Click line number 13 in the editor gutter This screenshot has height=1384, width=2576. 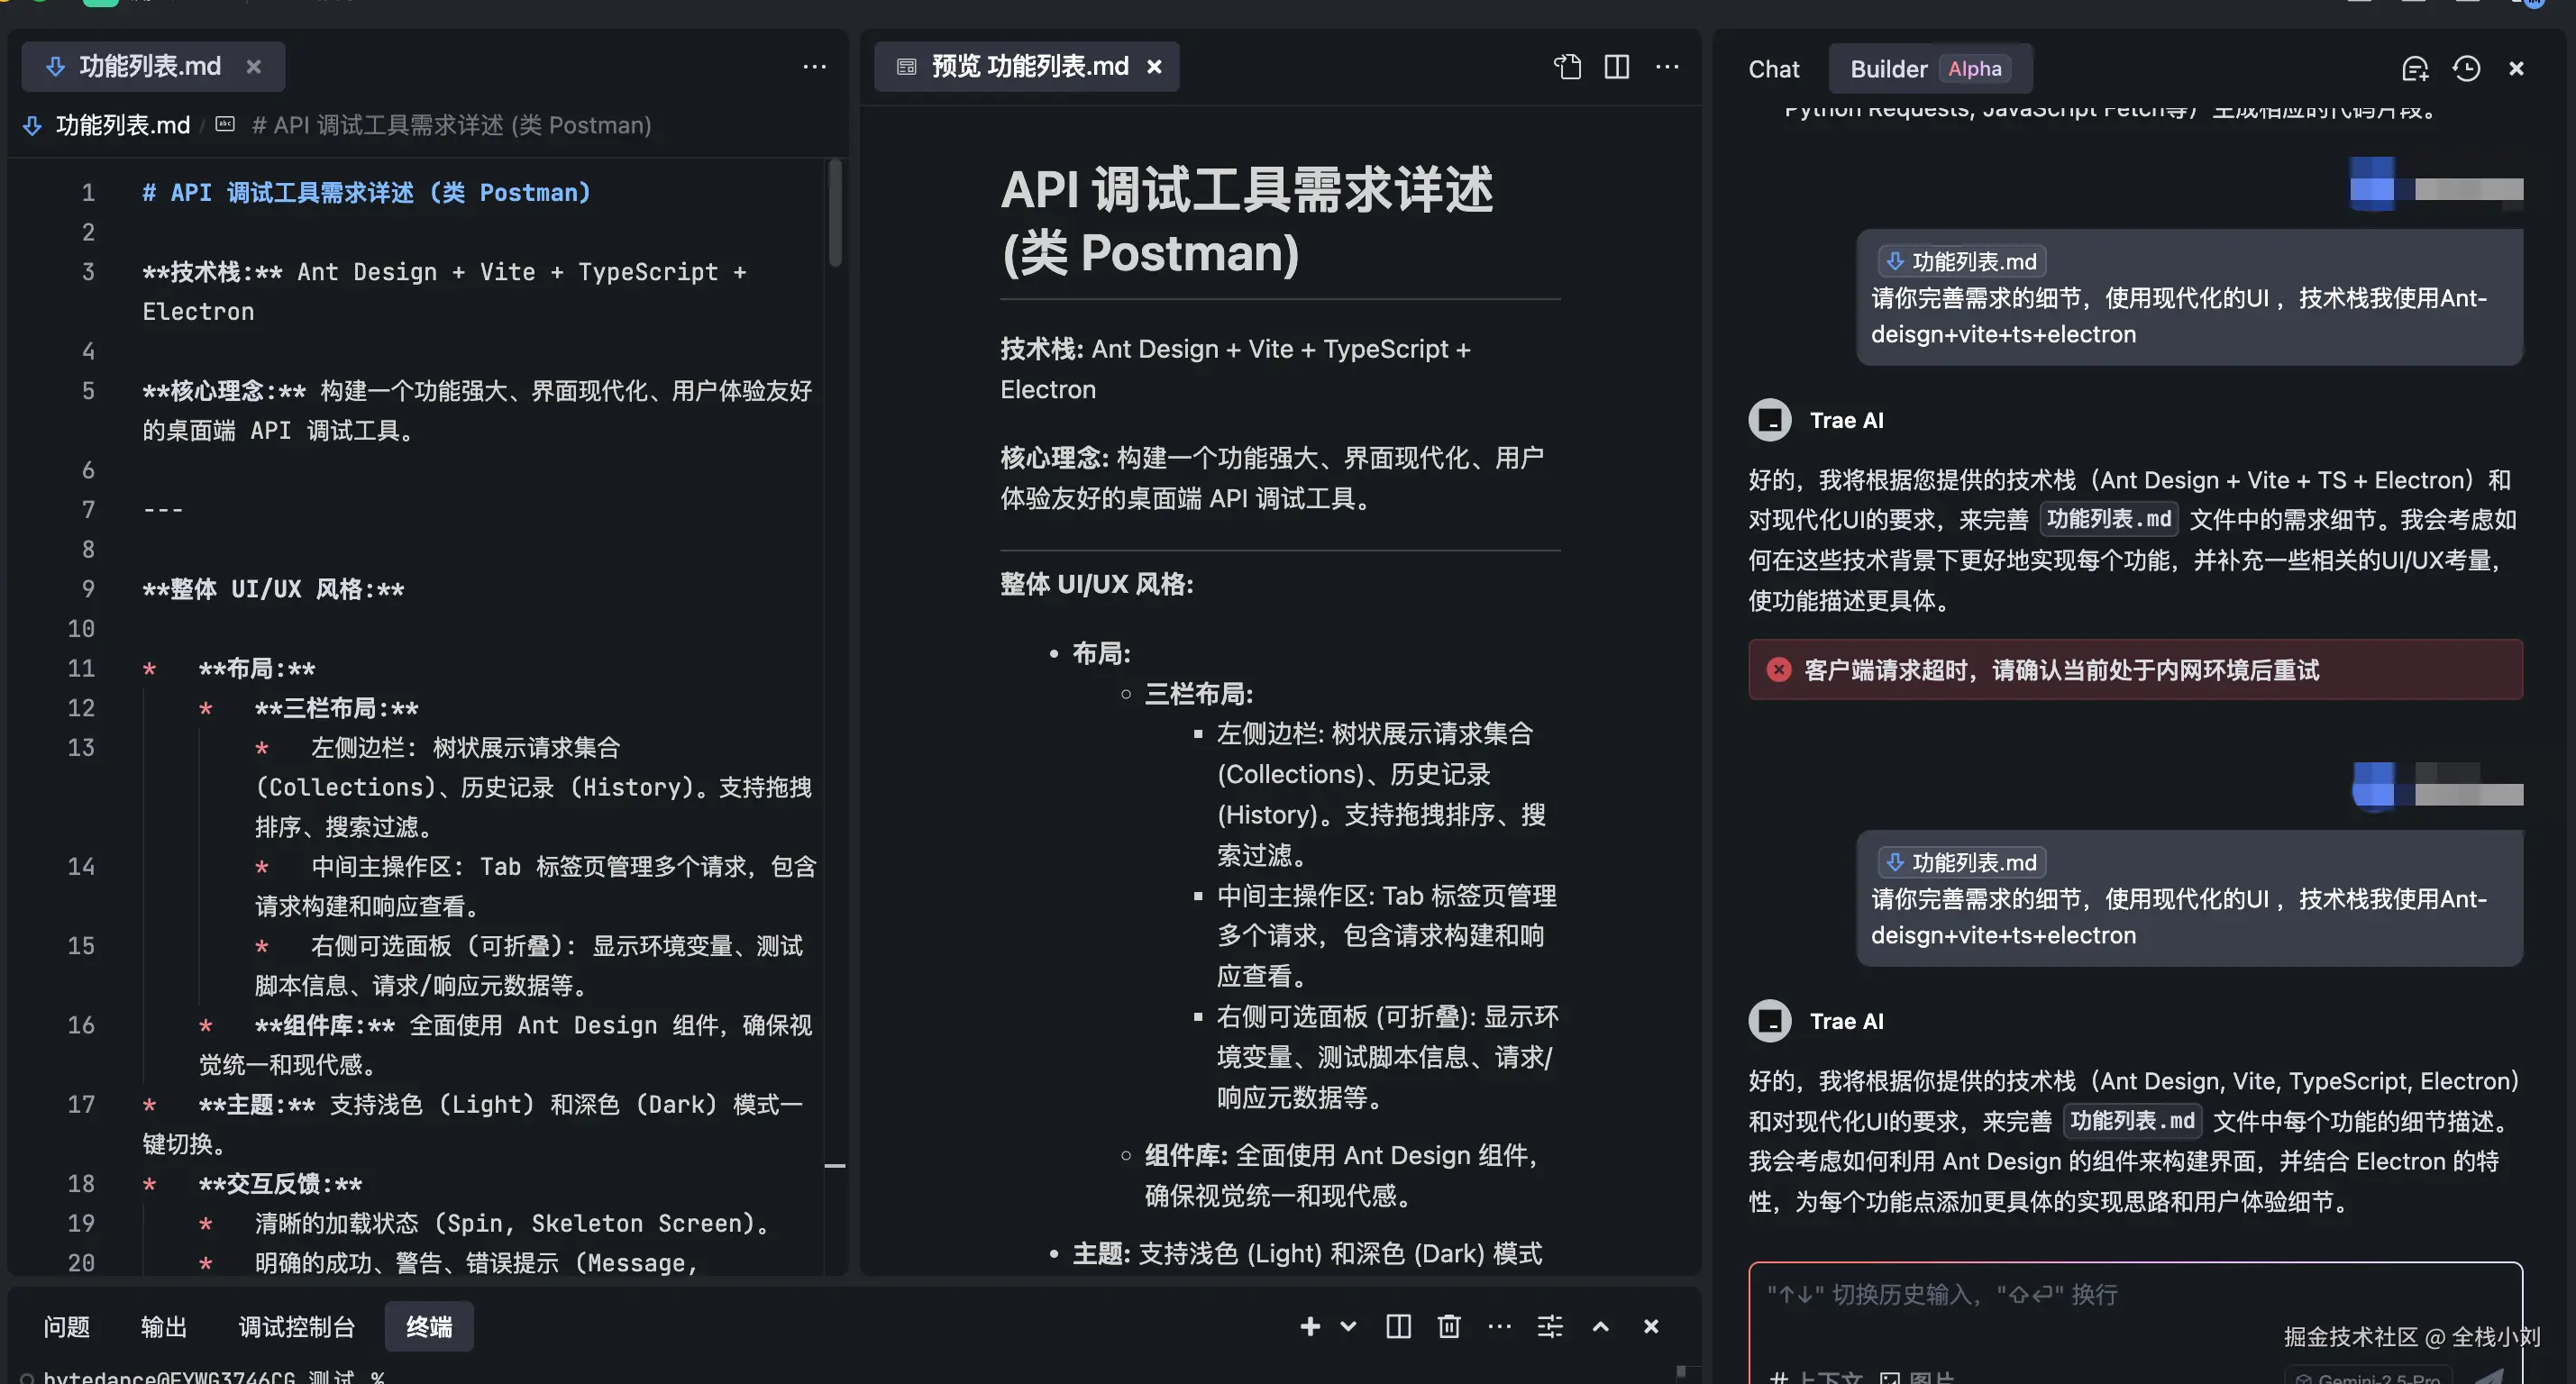(81, 747)
